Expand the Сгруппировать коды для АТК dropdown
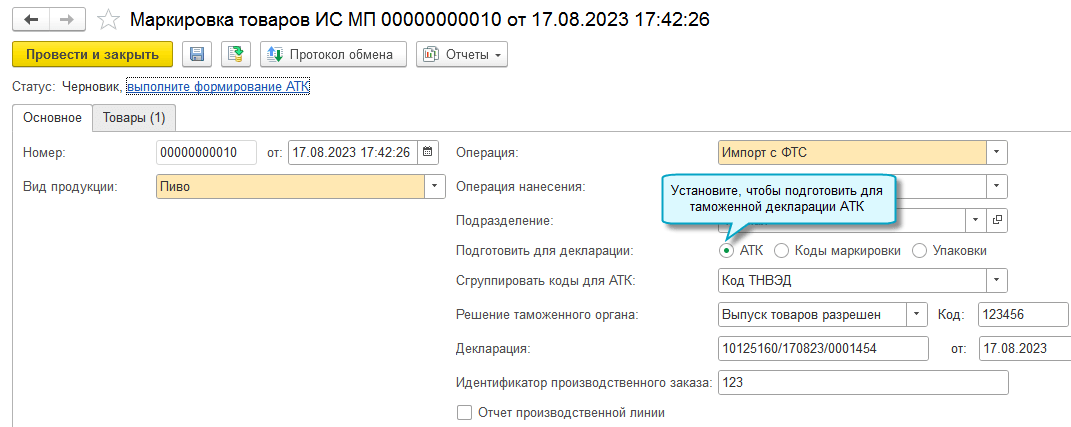The height and width of the screenshot is (427, 1071). click(996, 281)
